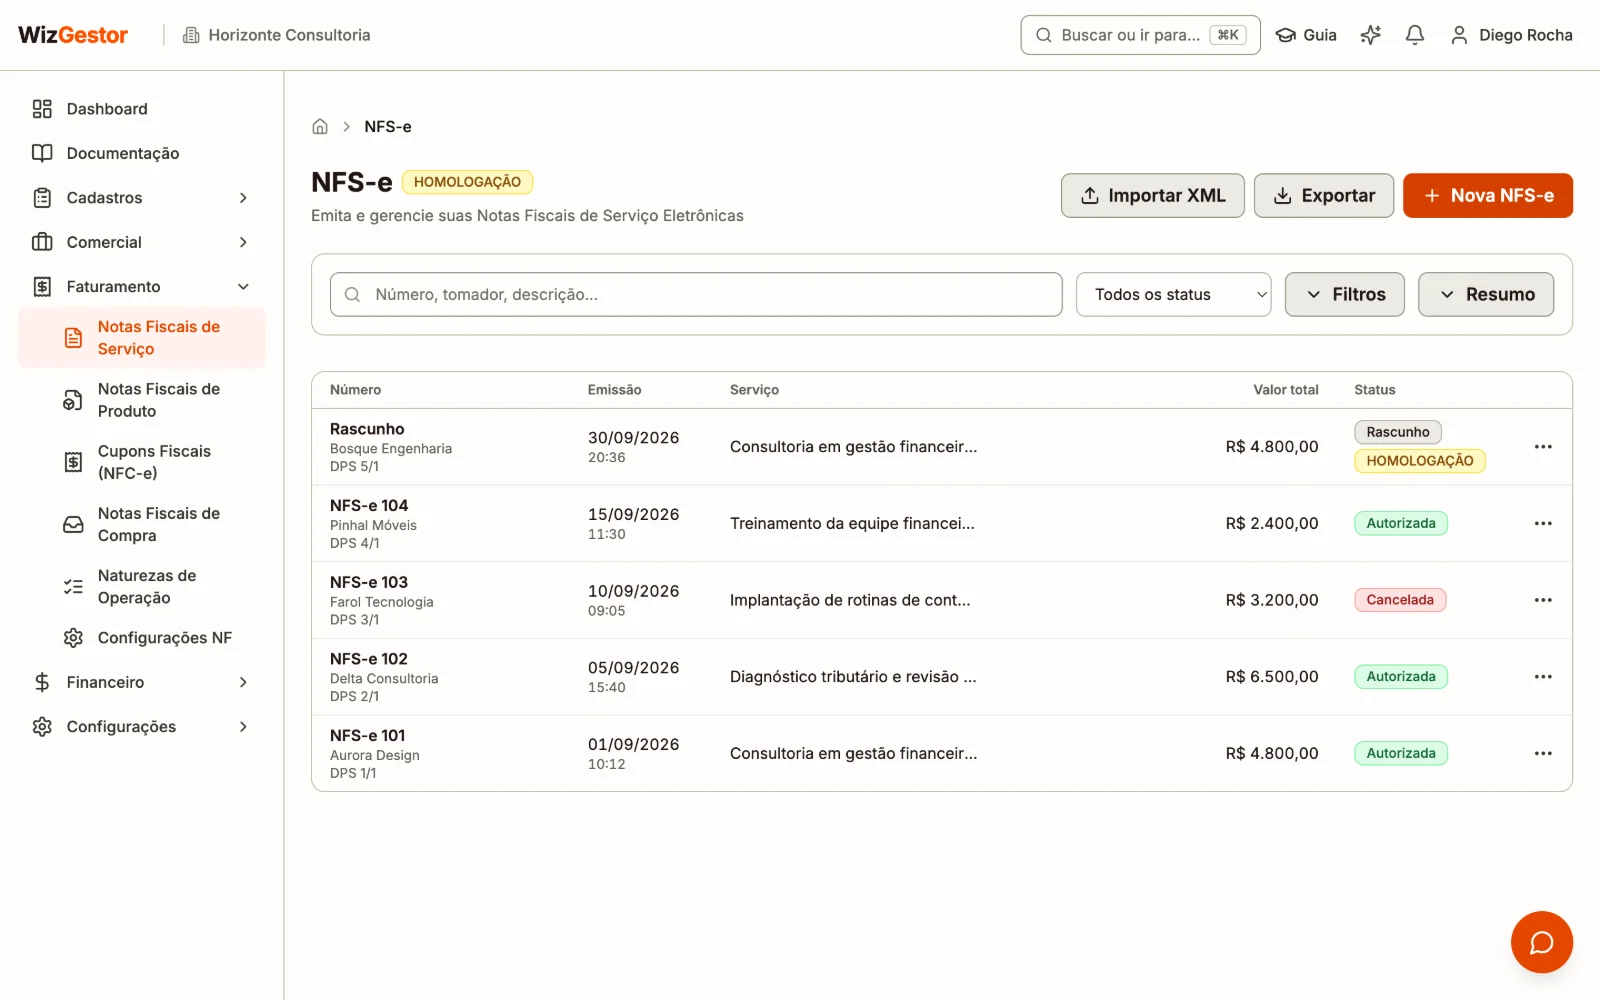Click the Número, tomador, descrição search field
Image resolution: width=1600 pixels, height=1000 pixels.
(x=696, y=295)
